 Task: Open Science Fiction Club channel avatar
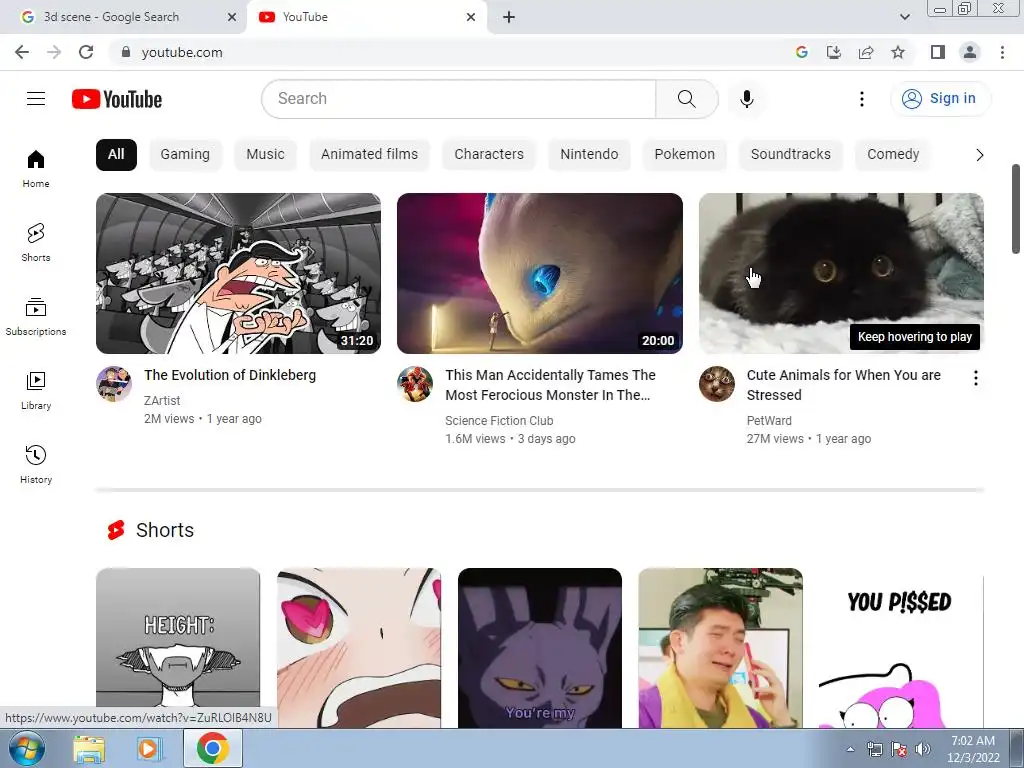pos(415,384)
